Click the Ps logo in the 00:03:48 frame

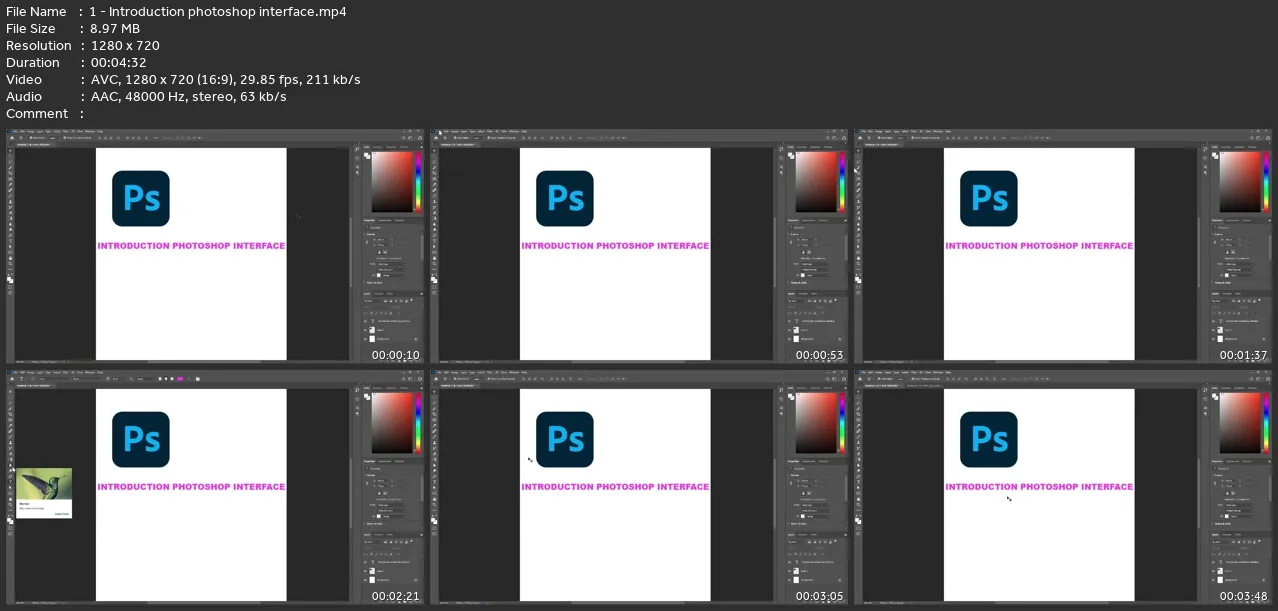pos(989,440)
